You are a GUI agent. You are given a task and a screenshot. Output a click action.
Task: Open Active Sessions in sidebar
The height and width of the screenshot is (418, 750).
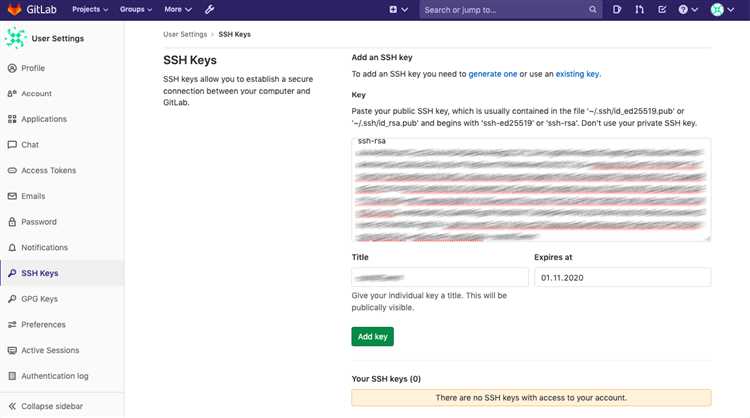[x=50, y=350]
